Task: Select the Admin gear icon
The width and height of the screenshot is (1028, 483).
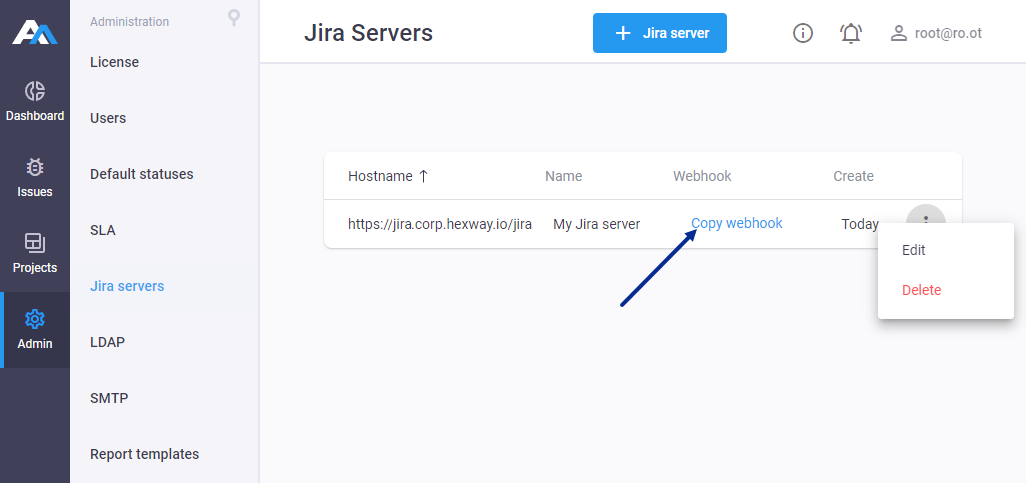Action: pos(35,319)
